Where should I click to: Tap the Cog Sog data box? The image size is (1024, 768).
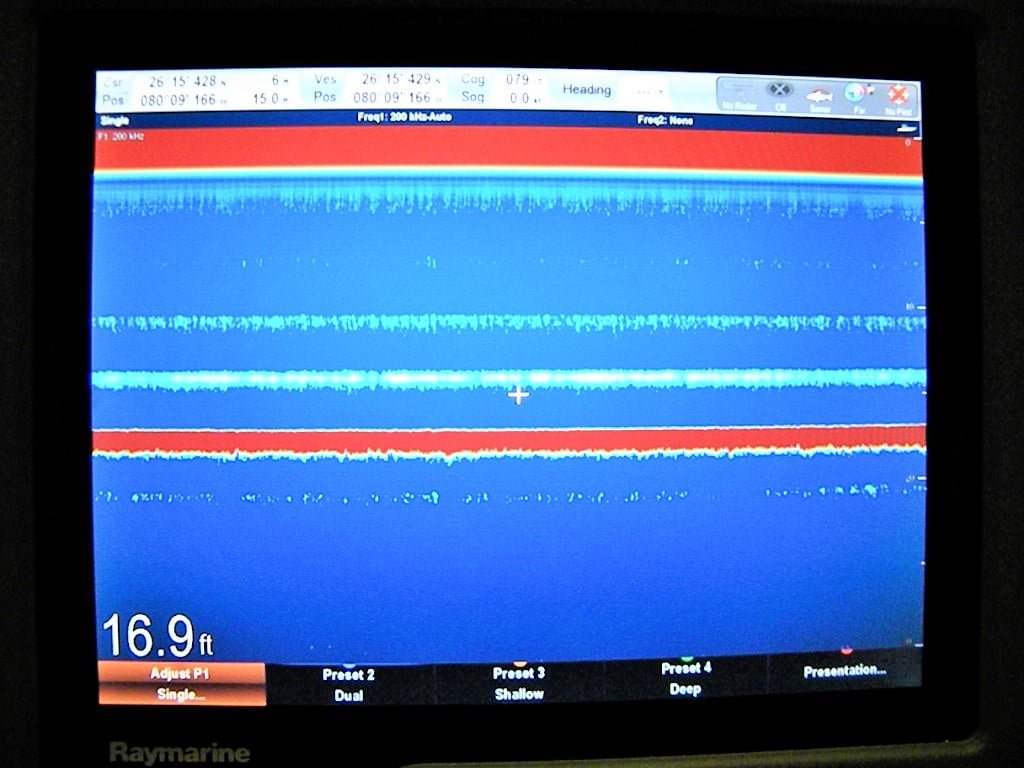(x=501, y=88)
